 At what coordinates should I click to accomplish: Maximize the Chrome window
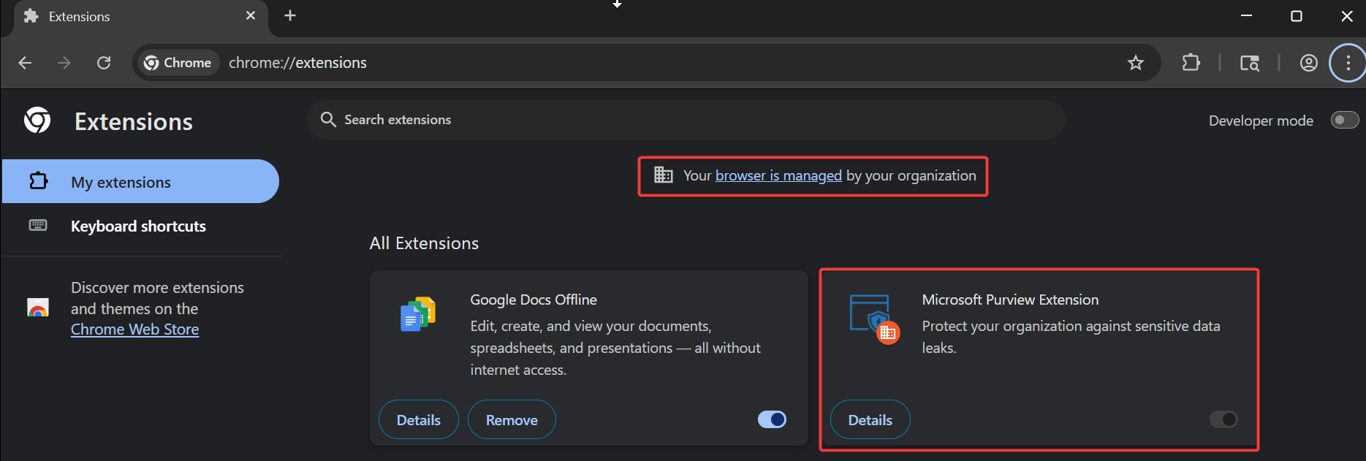coord(1296,16)
